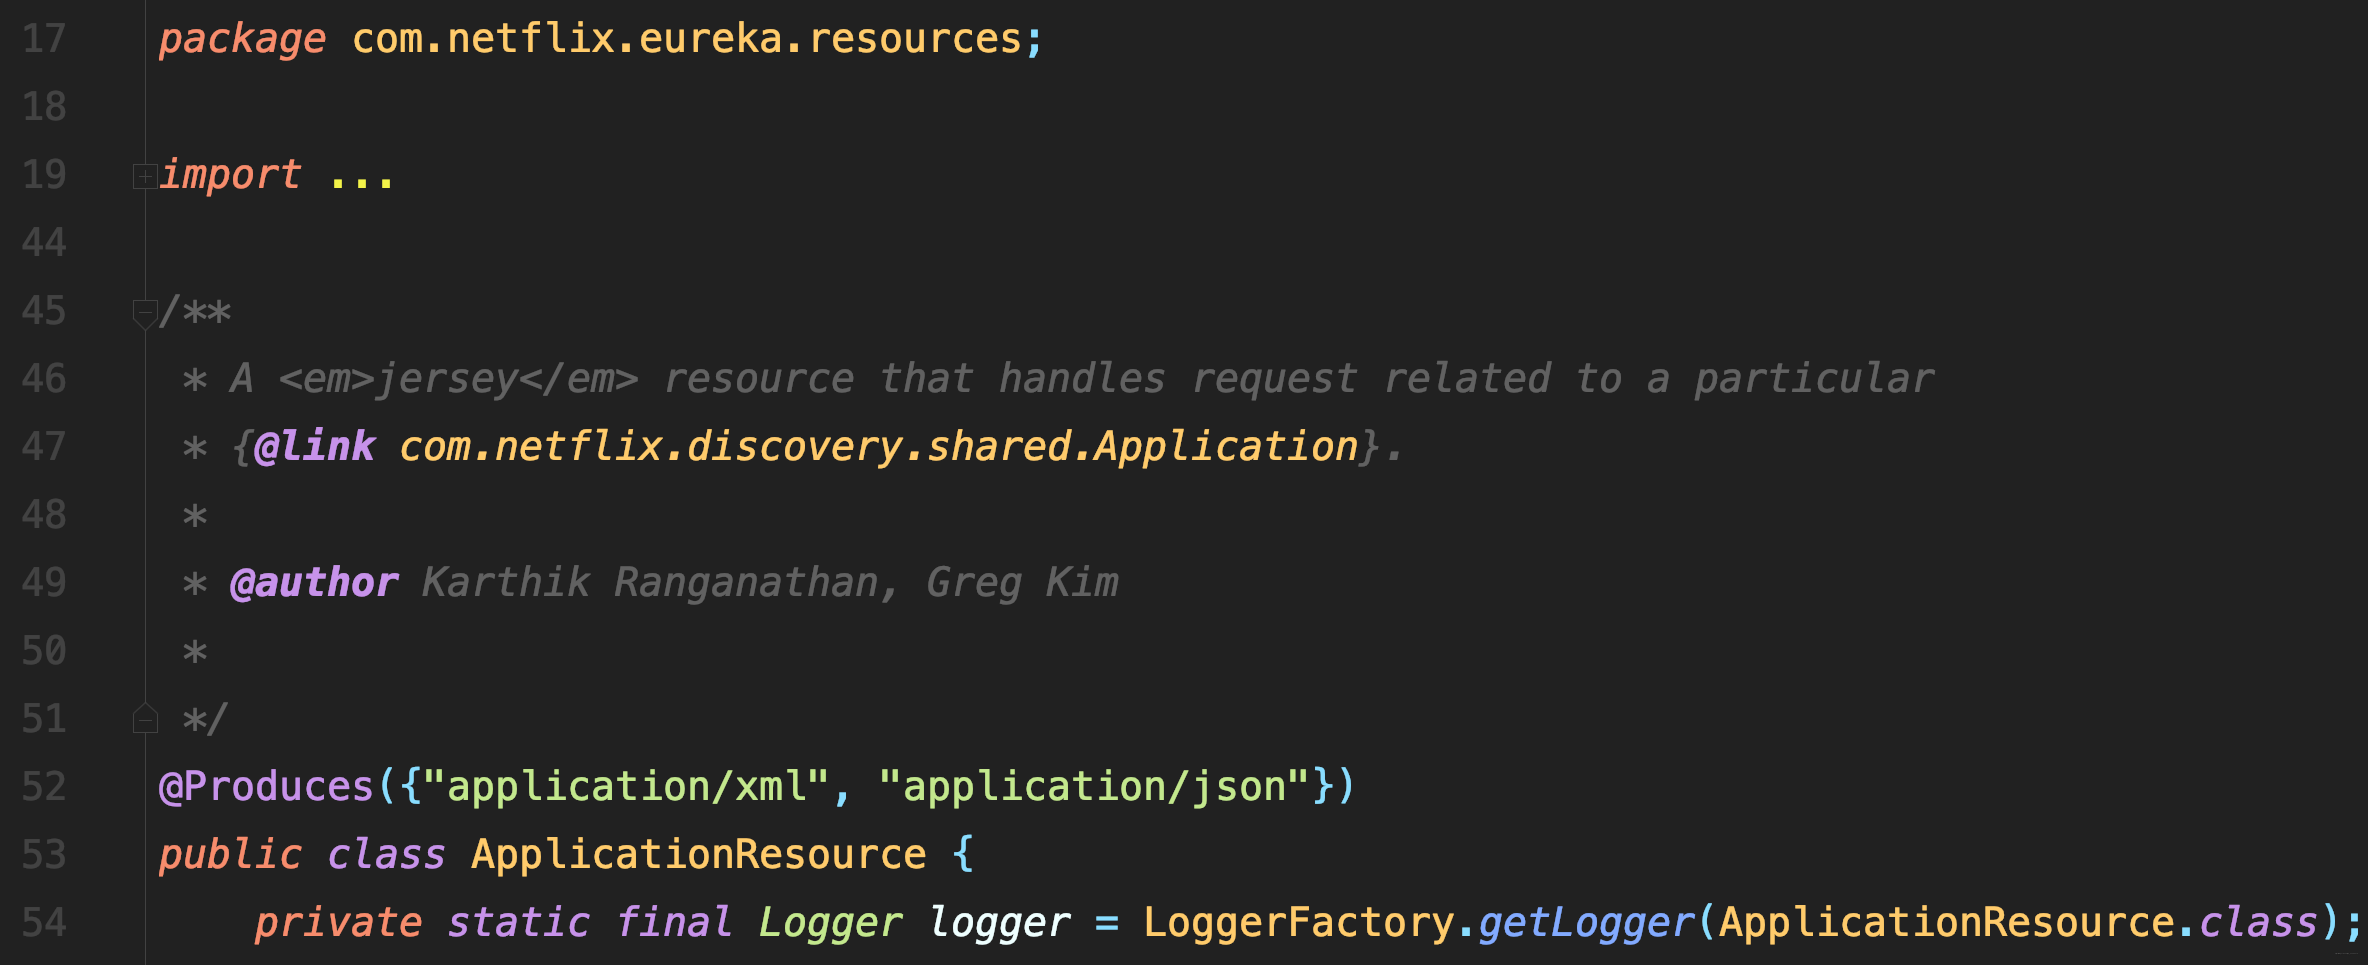Click line number 53 in the gutter
The image size is (2368, 965).
pos(44,855)
